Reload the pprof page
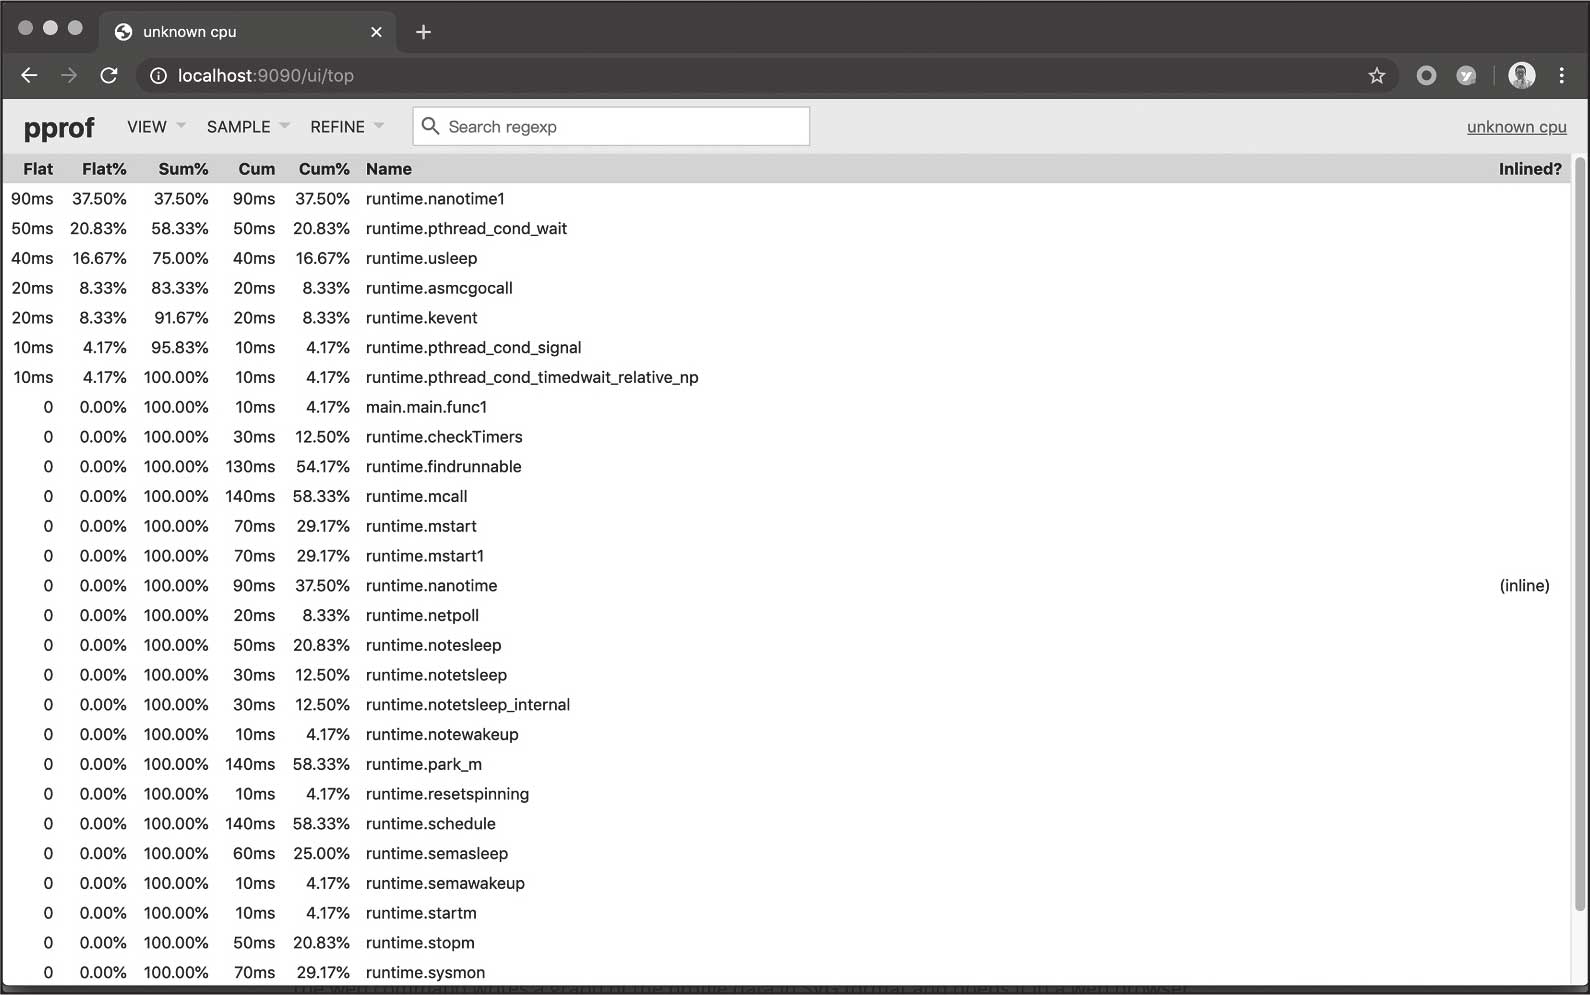 109,76
